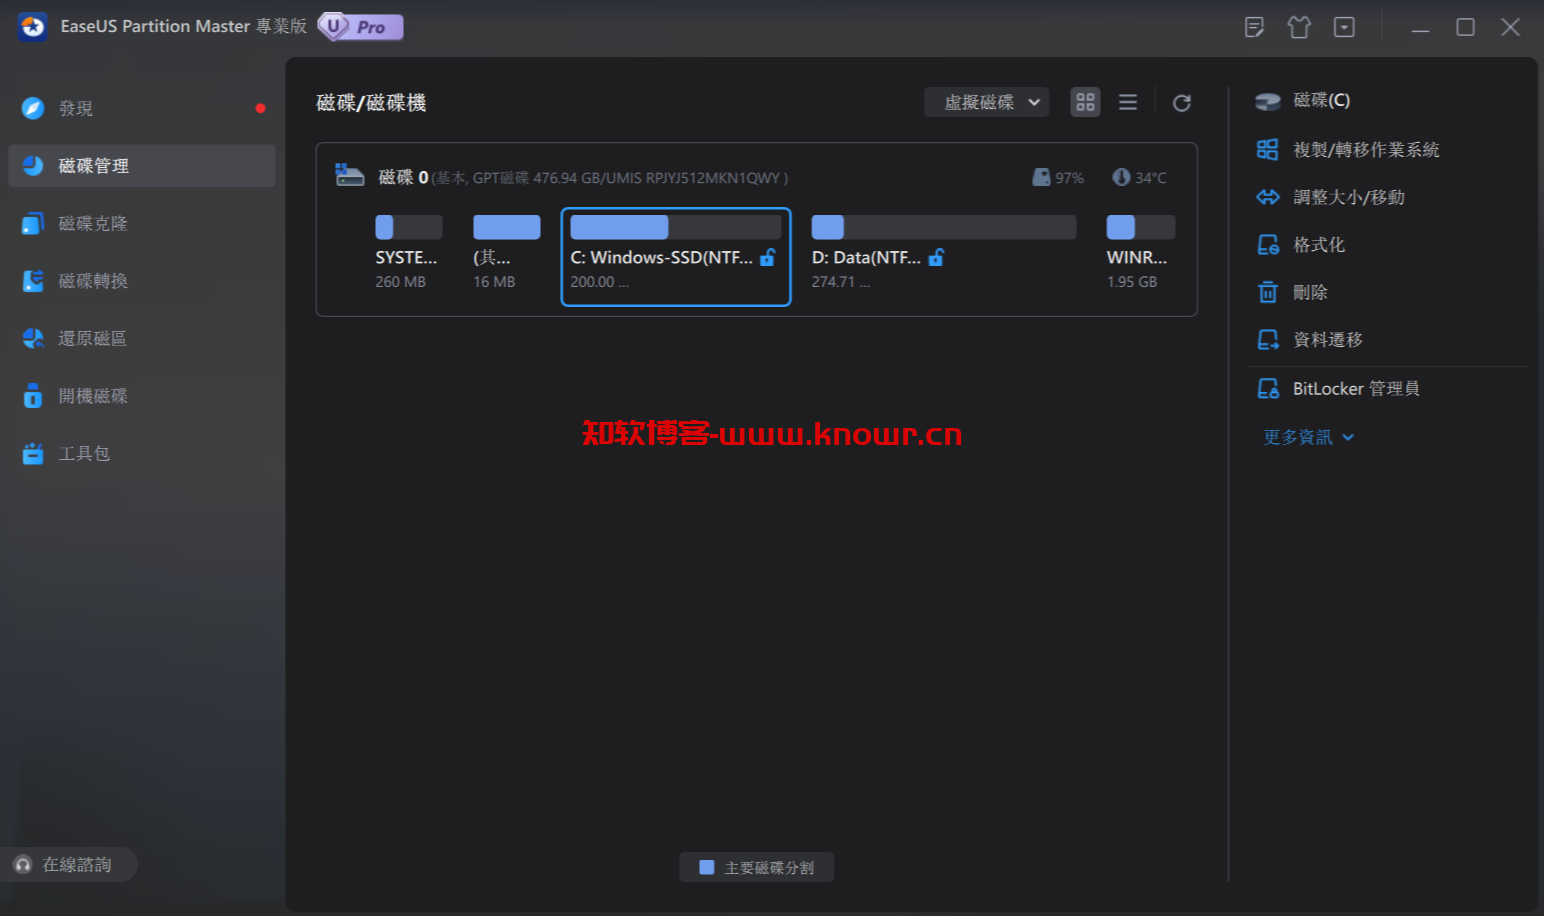Select the D: Data partition
1544x916 pixels.
coord(944,256)
